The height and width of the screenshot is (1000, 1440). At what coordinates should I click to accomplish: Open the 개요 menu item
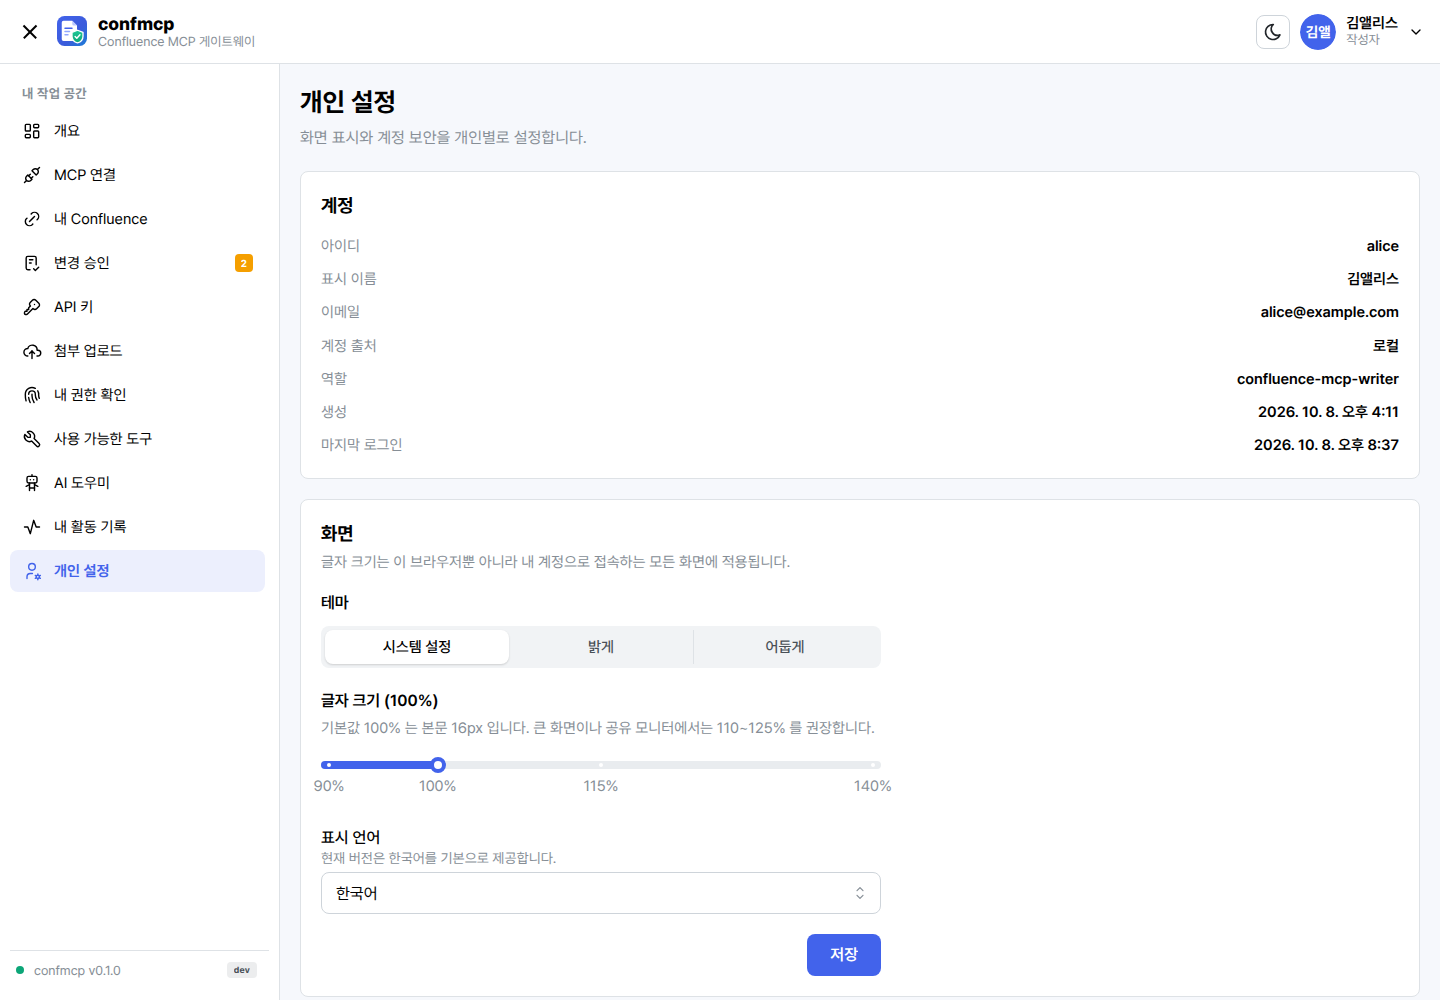(137, 131)
